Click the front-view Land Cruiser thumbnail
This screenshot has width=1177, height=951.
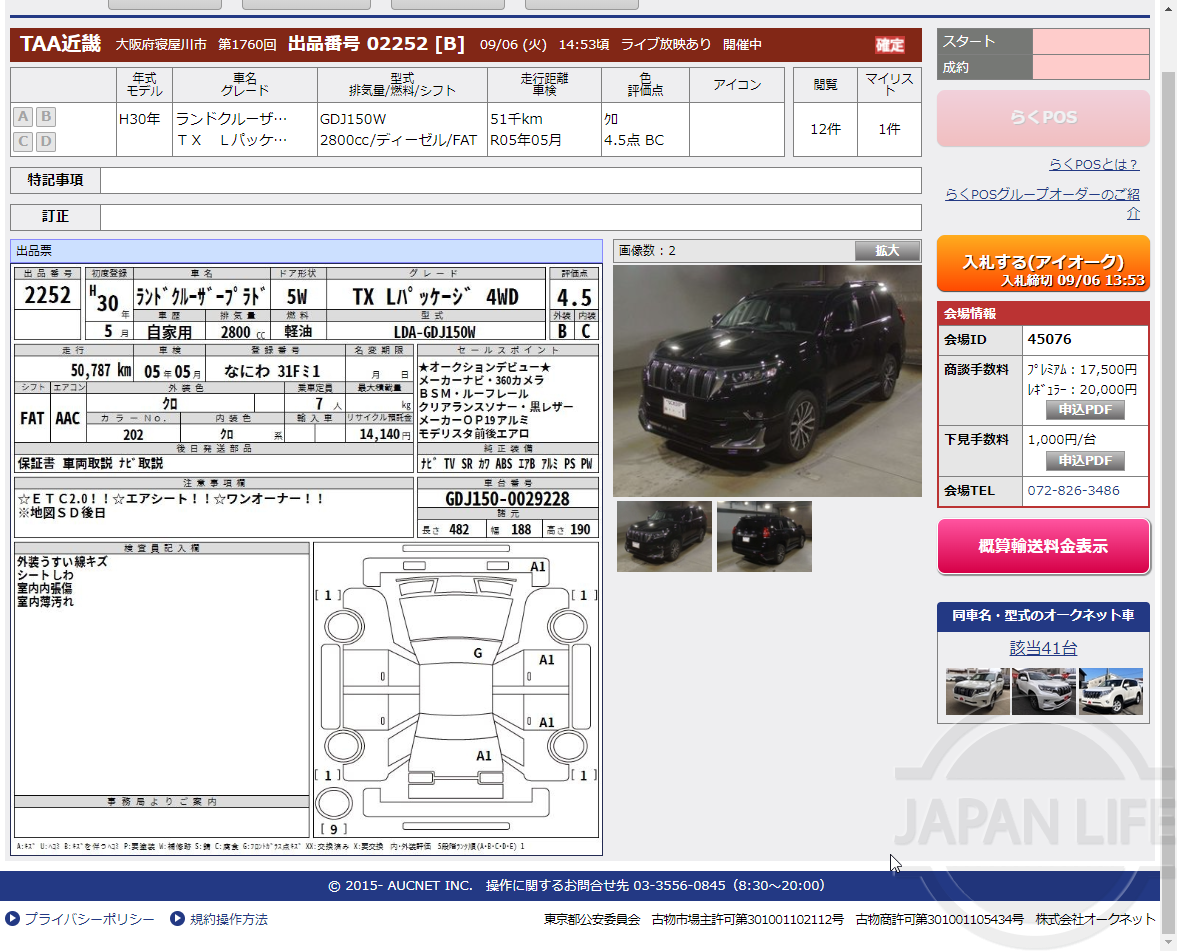(x=664, y=536)
